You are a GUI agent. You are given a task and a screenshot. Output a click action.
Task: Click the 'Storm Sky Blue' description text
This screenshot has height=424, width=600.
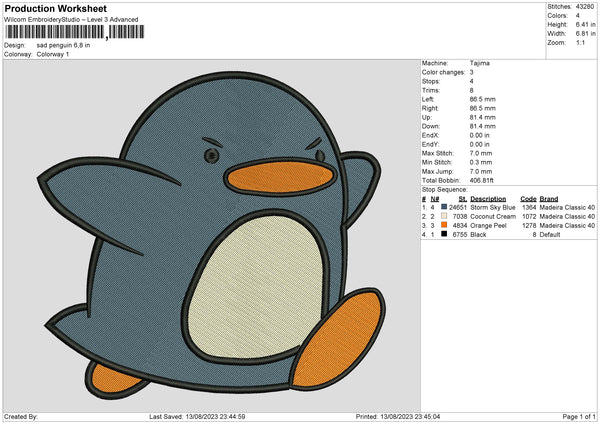coord(493,207)
